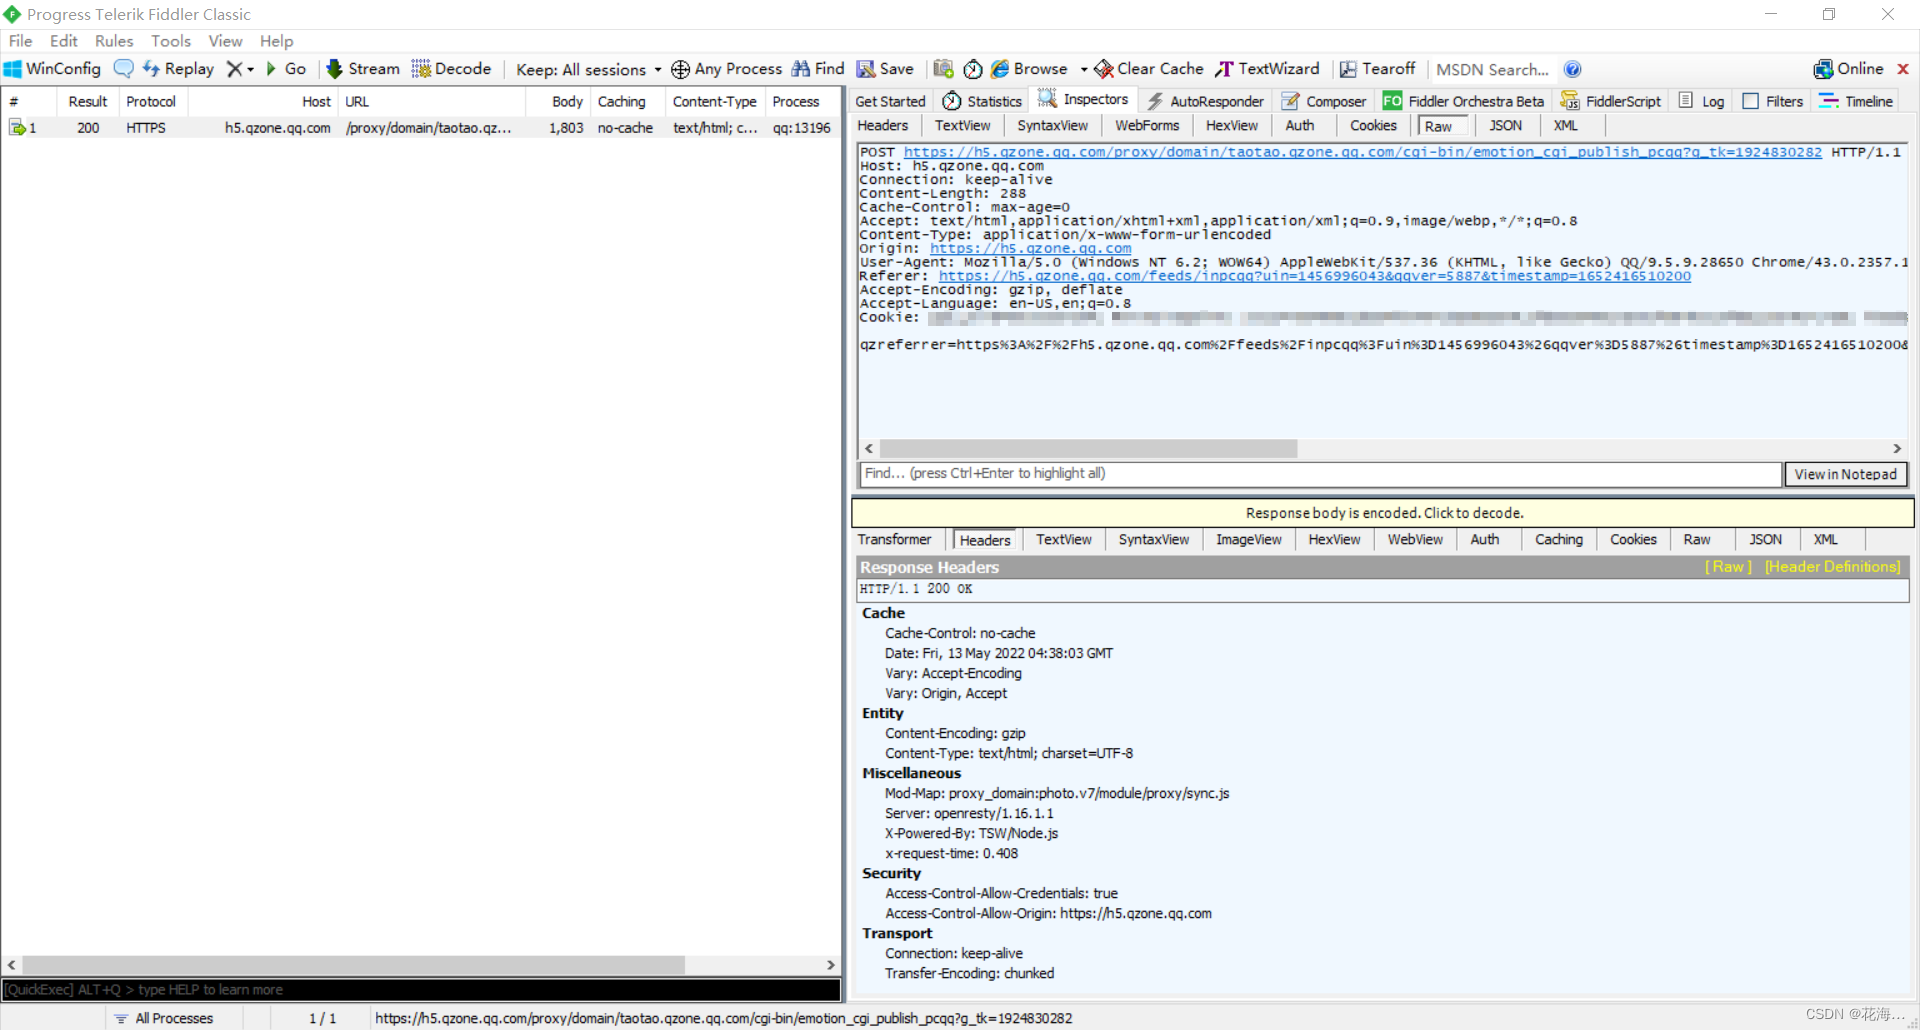Close the toolbar with the red X
1920x1030 pixels.
pos(1903,69)
